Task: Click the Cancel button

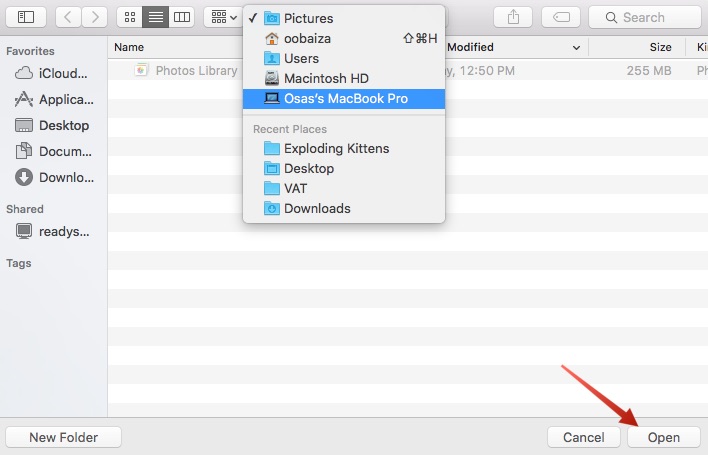Action: tap(583, 437)
